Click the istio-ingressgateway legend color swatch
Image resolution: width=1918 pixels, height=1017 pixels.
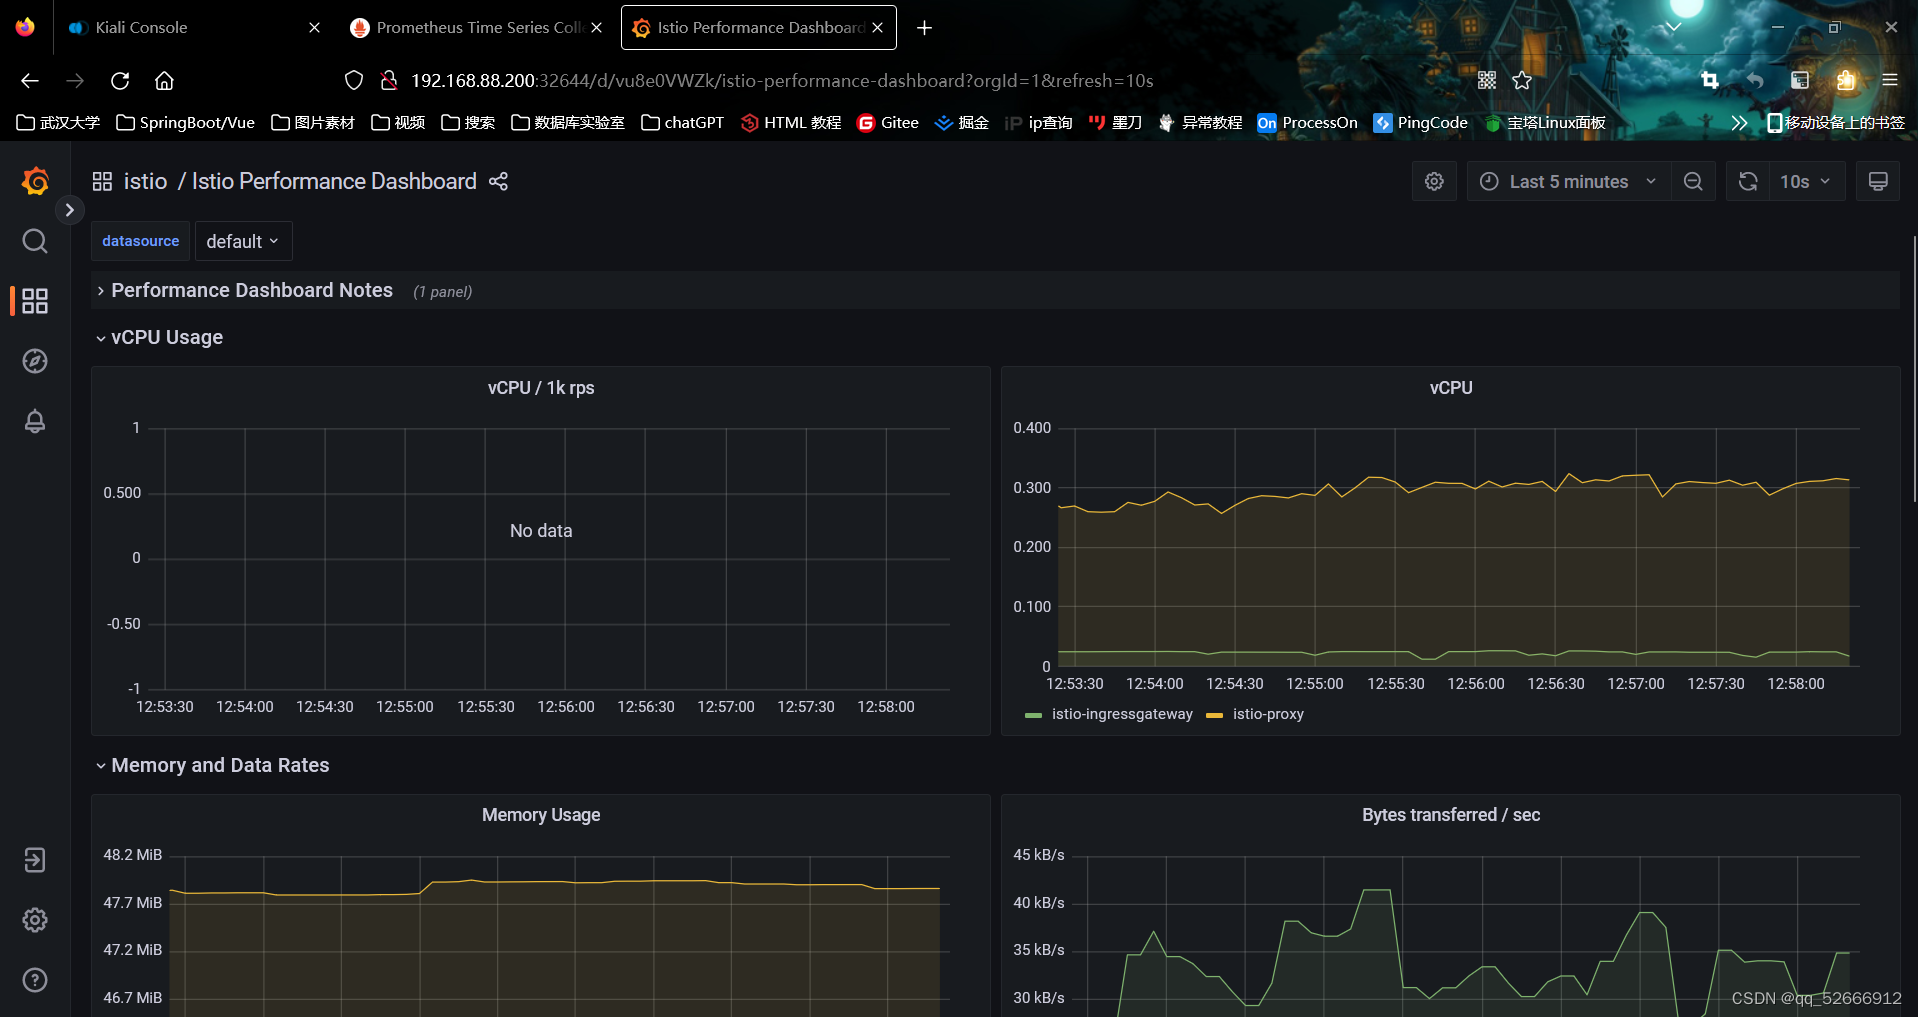click(1034, 715)
